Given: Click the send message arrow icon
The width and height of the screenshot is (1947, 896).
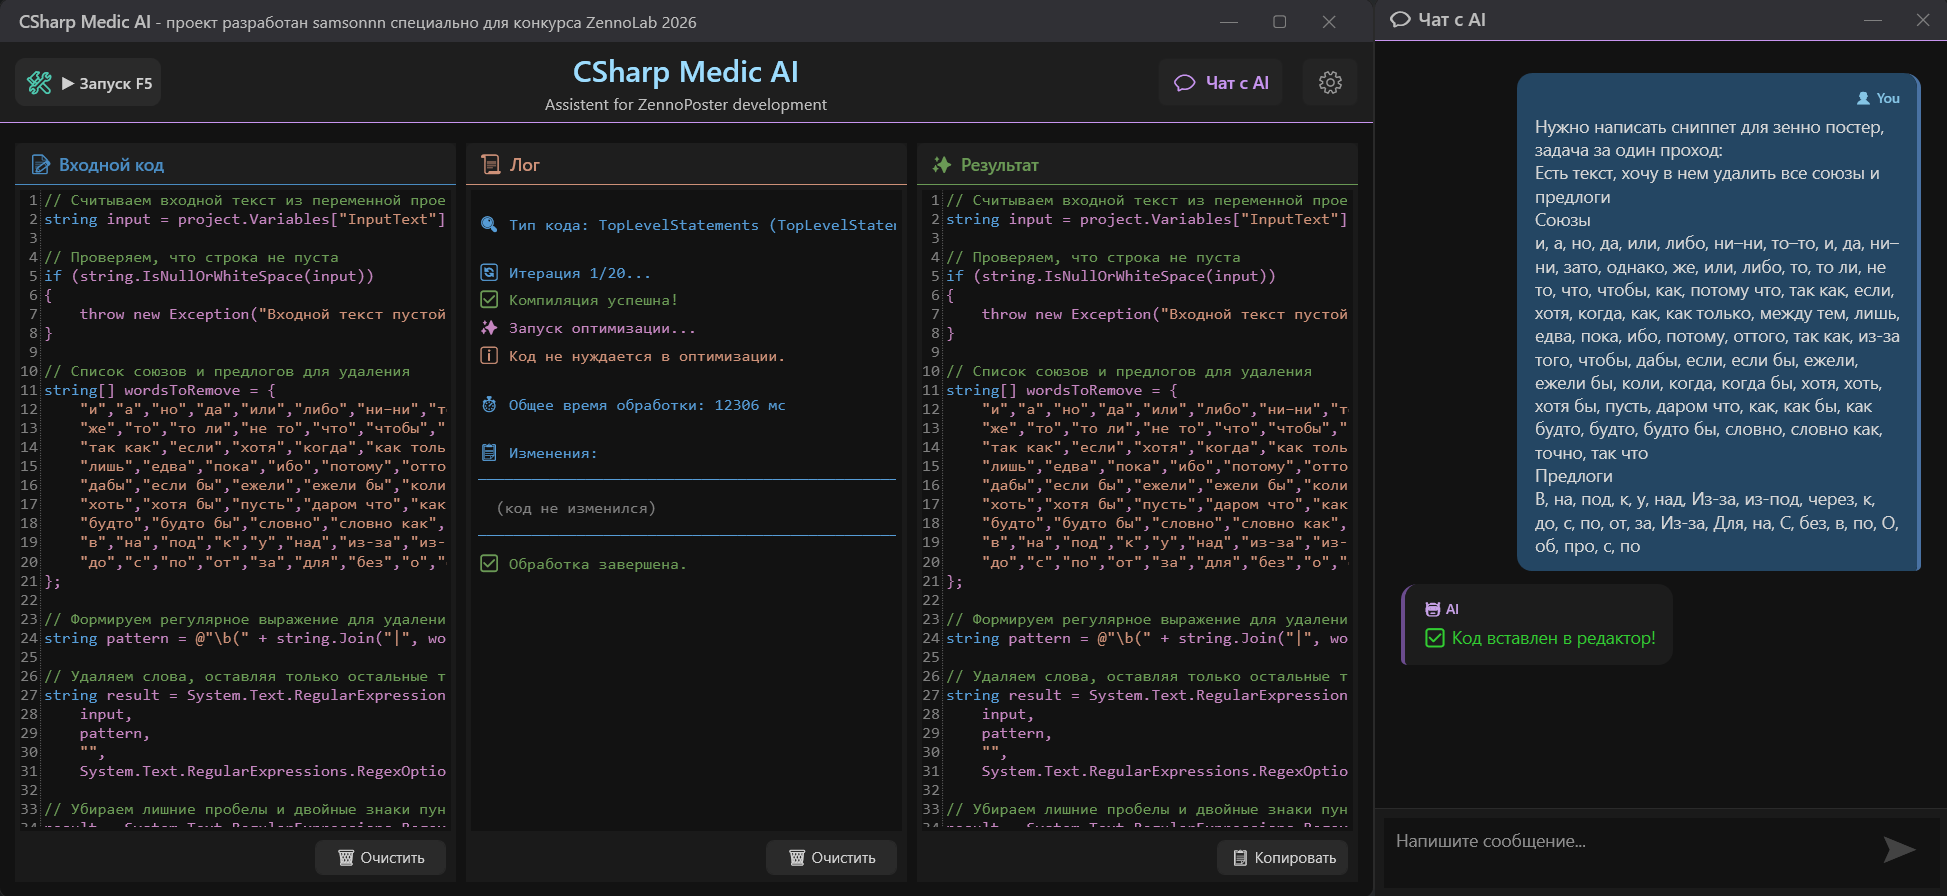Looking at the screenshot, I should point(1898,849).
